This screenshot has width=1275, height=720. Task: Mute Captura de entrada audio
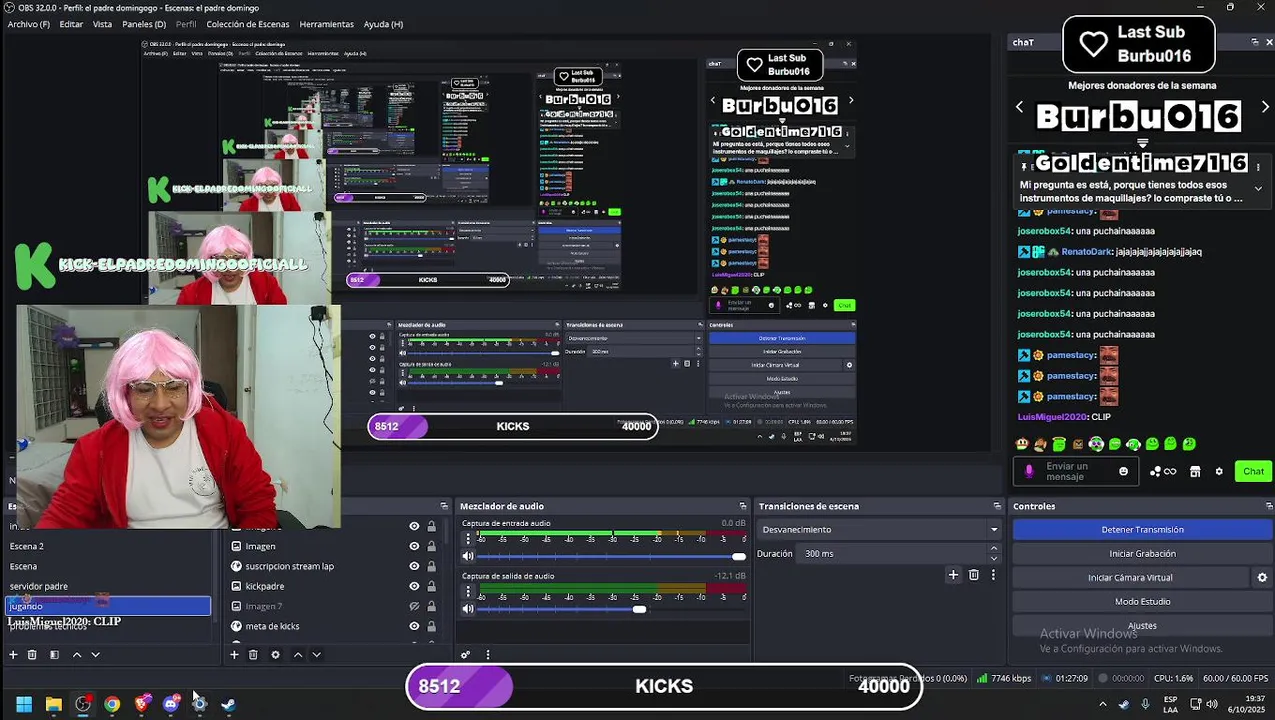coord(467,556)
